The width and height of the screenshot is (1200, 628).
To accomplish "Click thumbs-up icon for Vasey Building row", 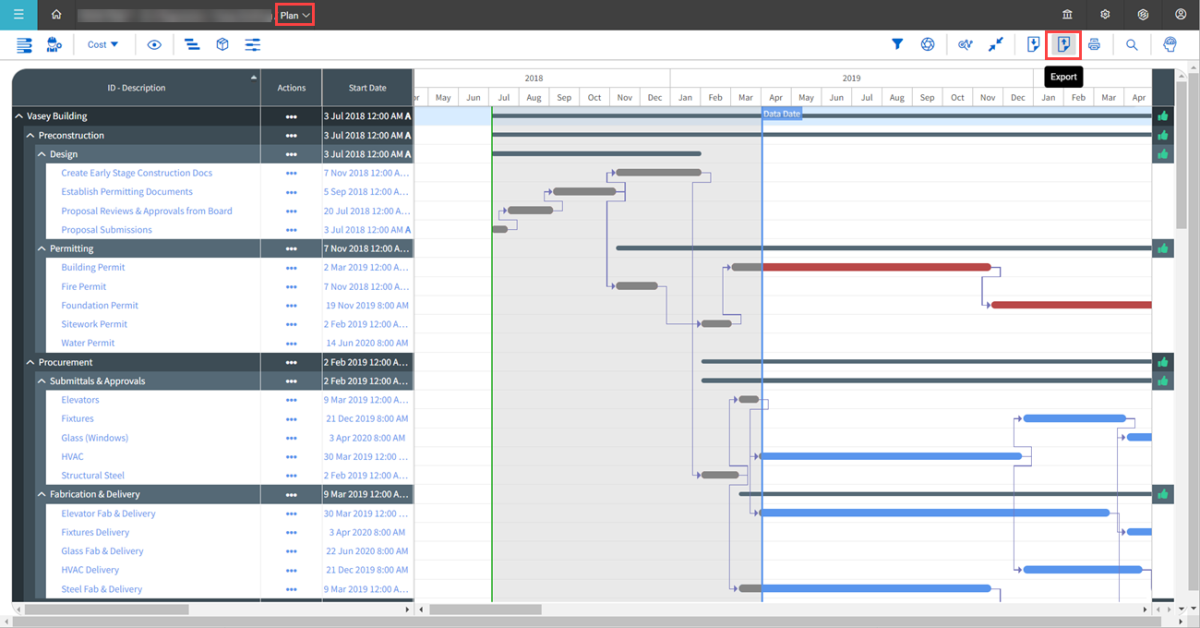I will click(1163, 116).
